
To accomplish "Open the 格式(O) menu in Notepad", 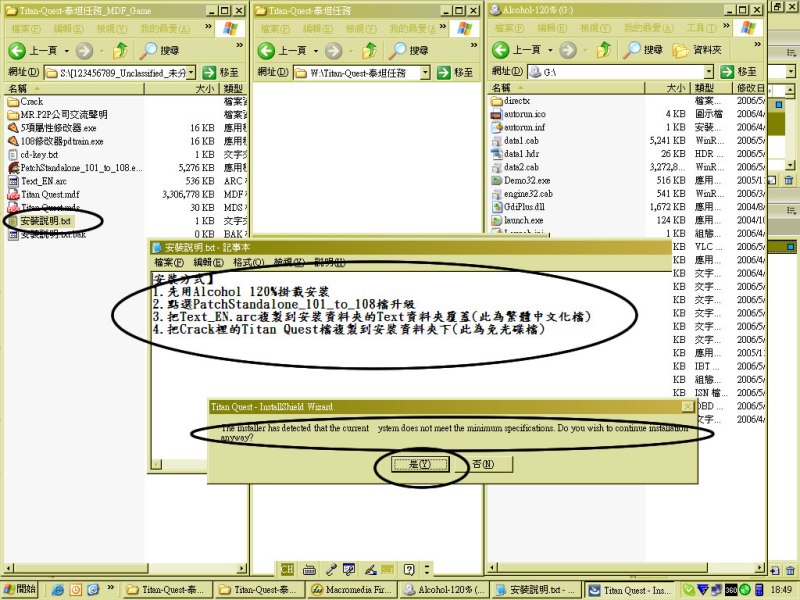I will [248, 263].
